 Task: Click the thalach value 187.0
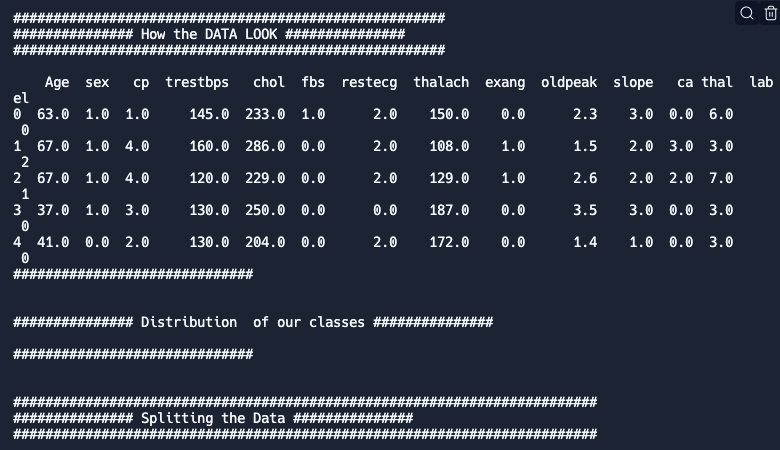click(x=449, y=210)
